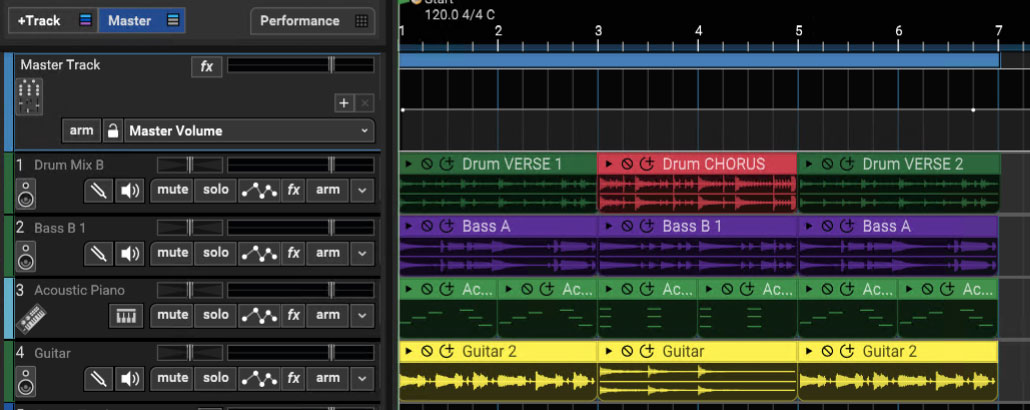Arm Drum Mix B for recording
This screenshot has height=410, width=1030.
pos(328,190)
